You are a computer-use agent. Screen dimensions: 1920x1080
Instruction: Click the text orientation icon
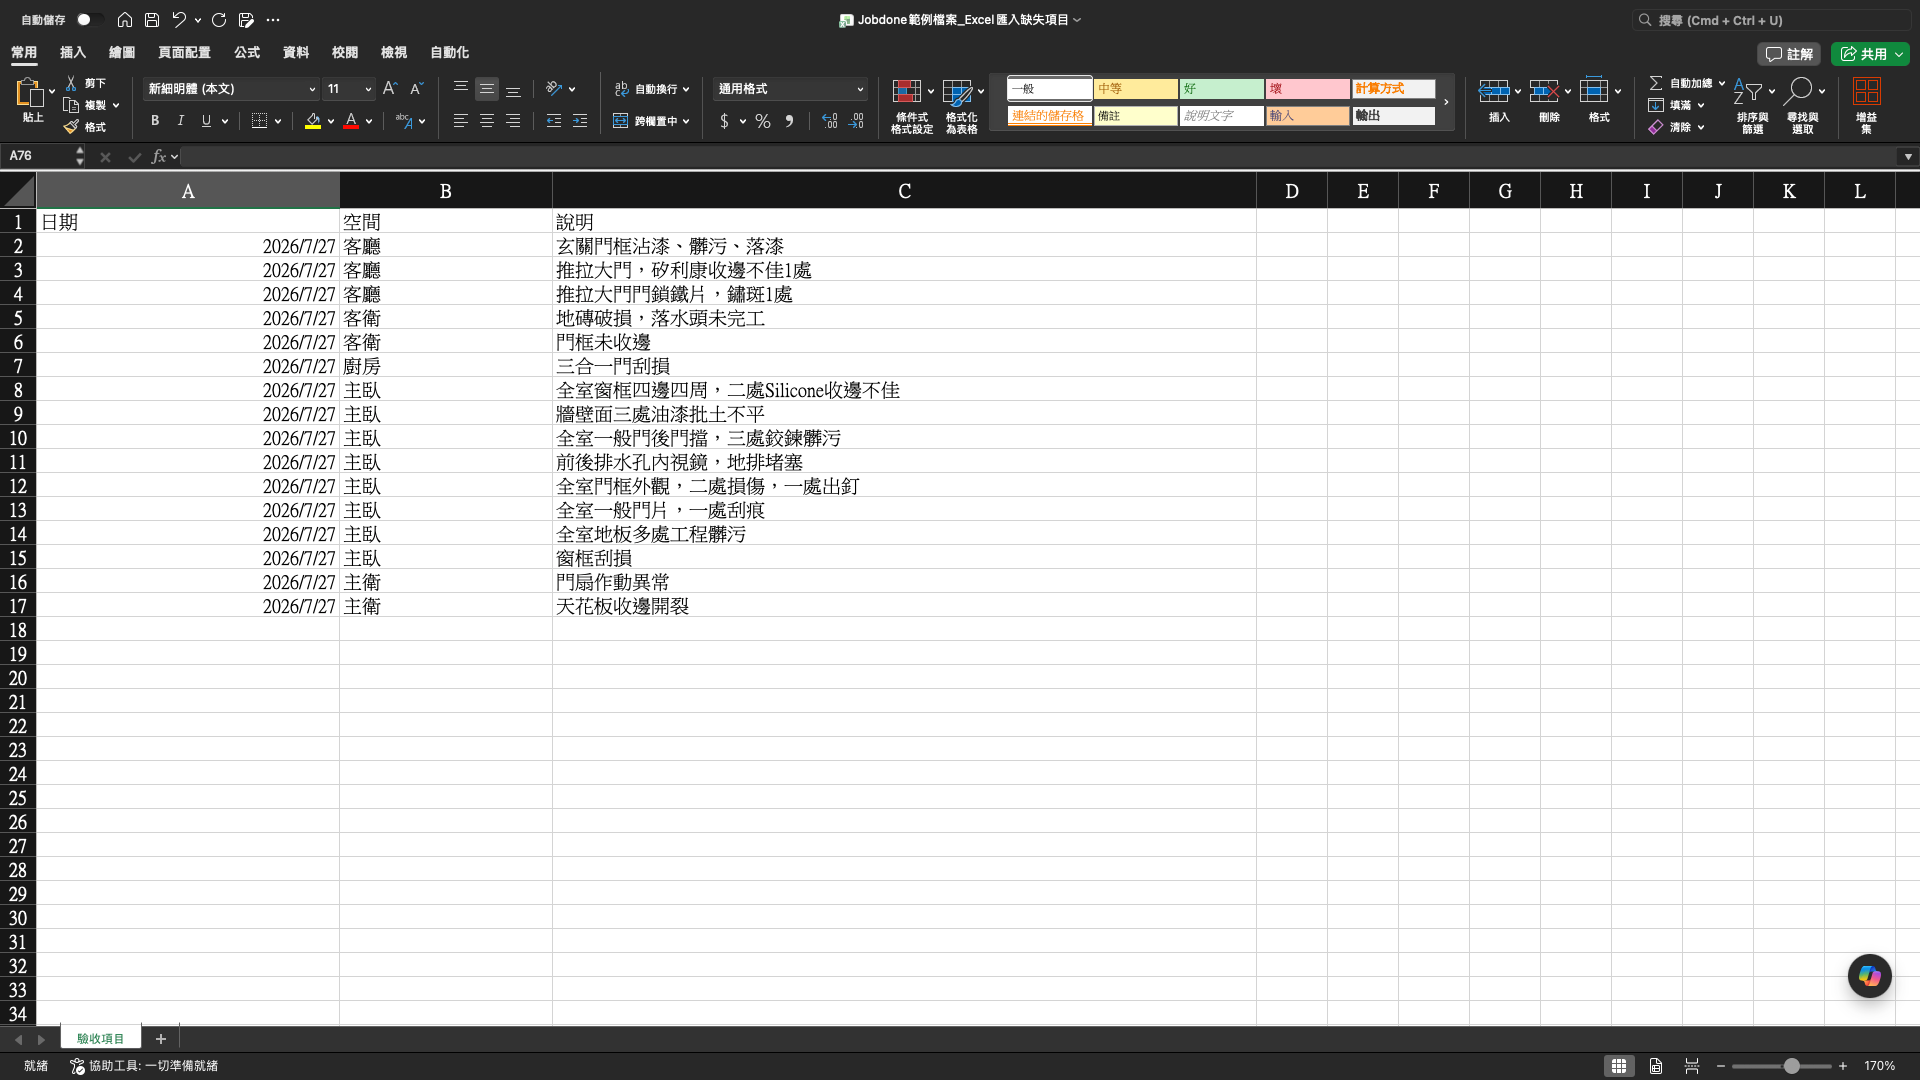(x=554, y=89)
